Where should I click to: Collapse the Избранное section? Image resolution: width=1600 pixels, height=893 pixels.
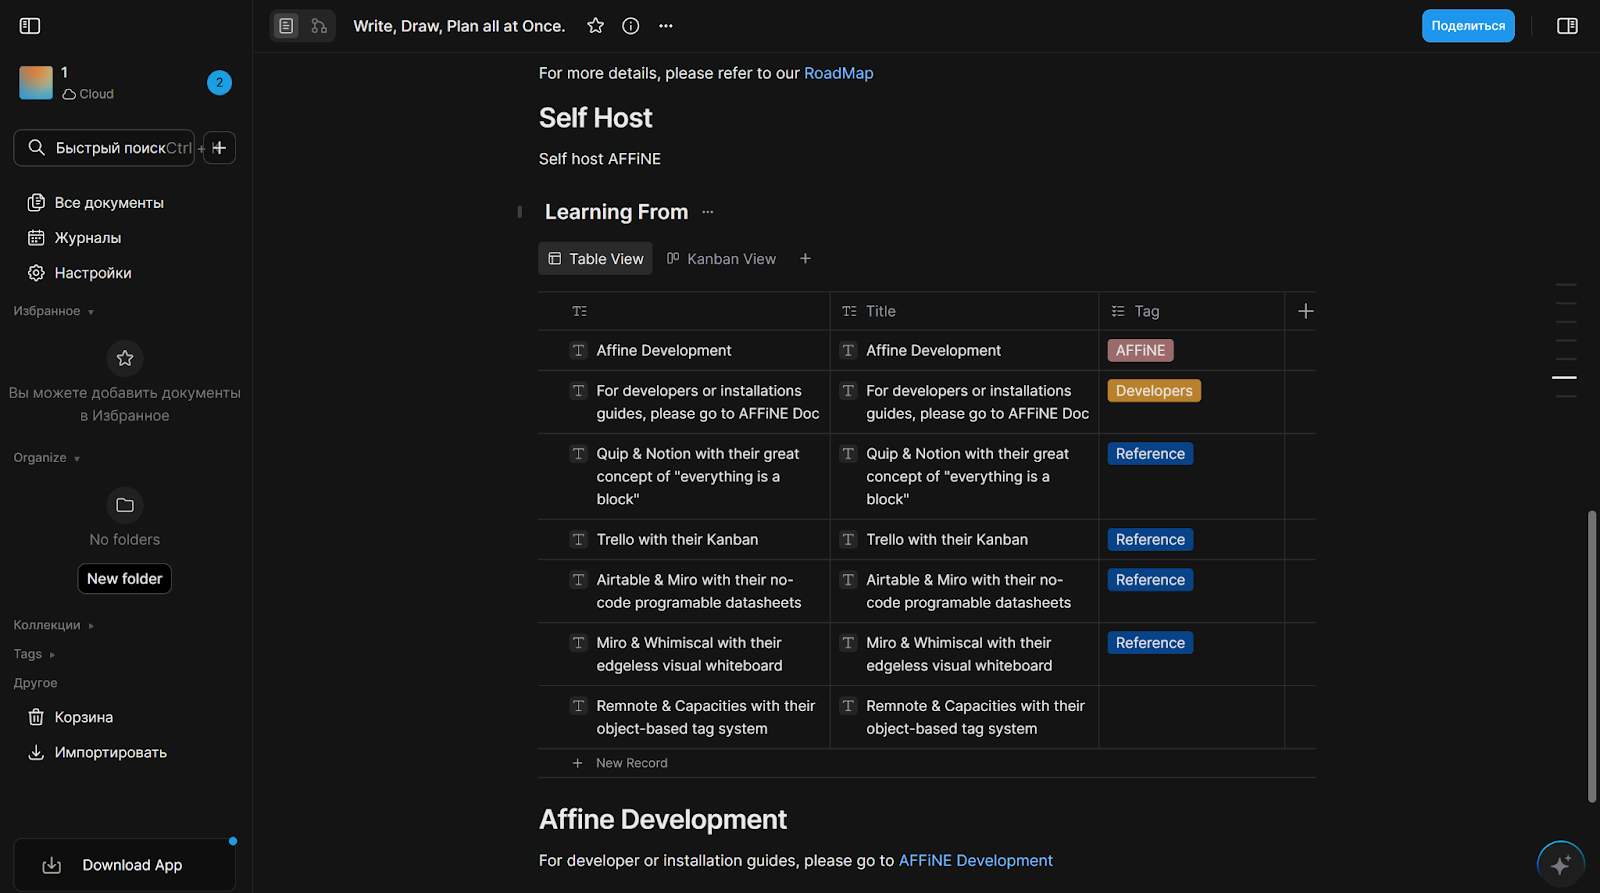54,311
